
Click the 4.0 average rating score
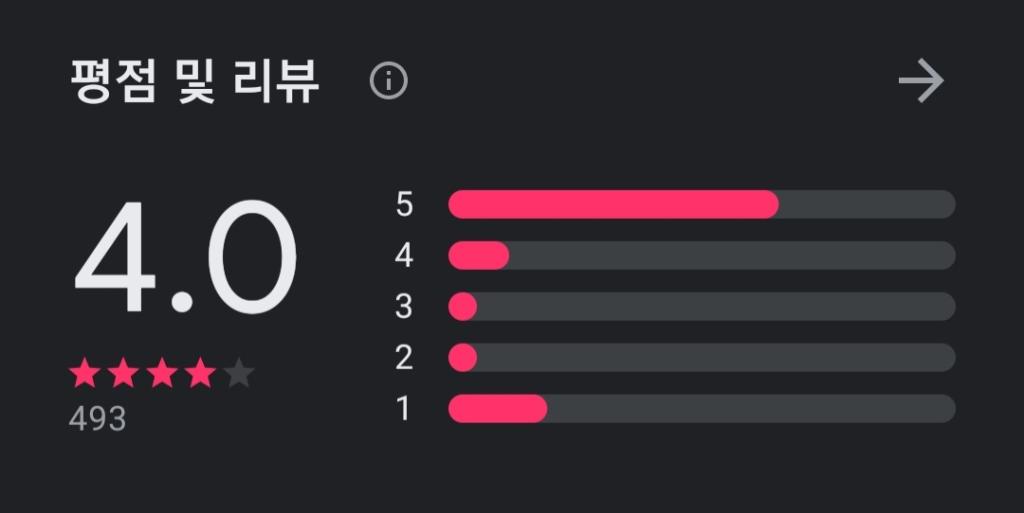(186, 257)
